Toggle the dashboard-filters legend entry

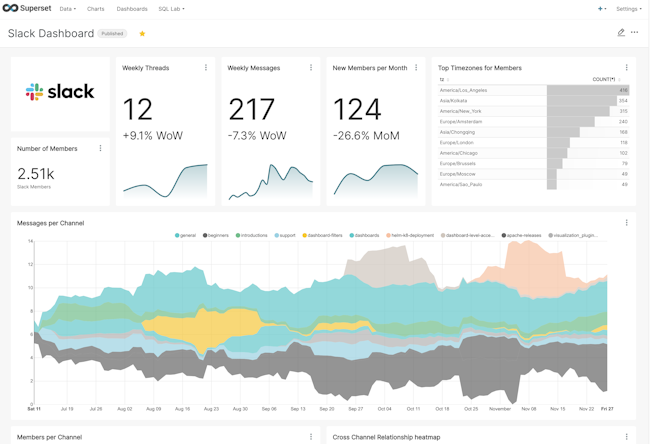coord(322,235)
